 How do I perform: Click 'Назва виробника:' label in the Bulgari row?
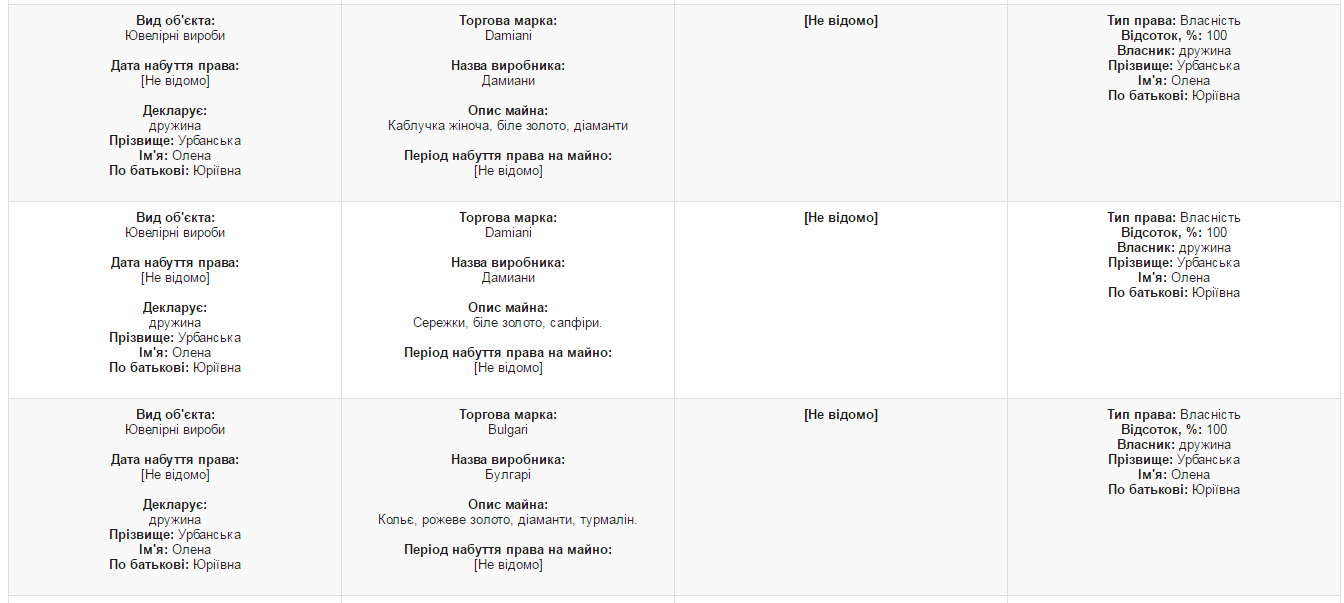[x=508, y=460]
